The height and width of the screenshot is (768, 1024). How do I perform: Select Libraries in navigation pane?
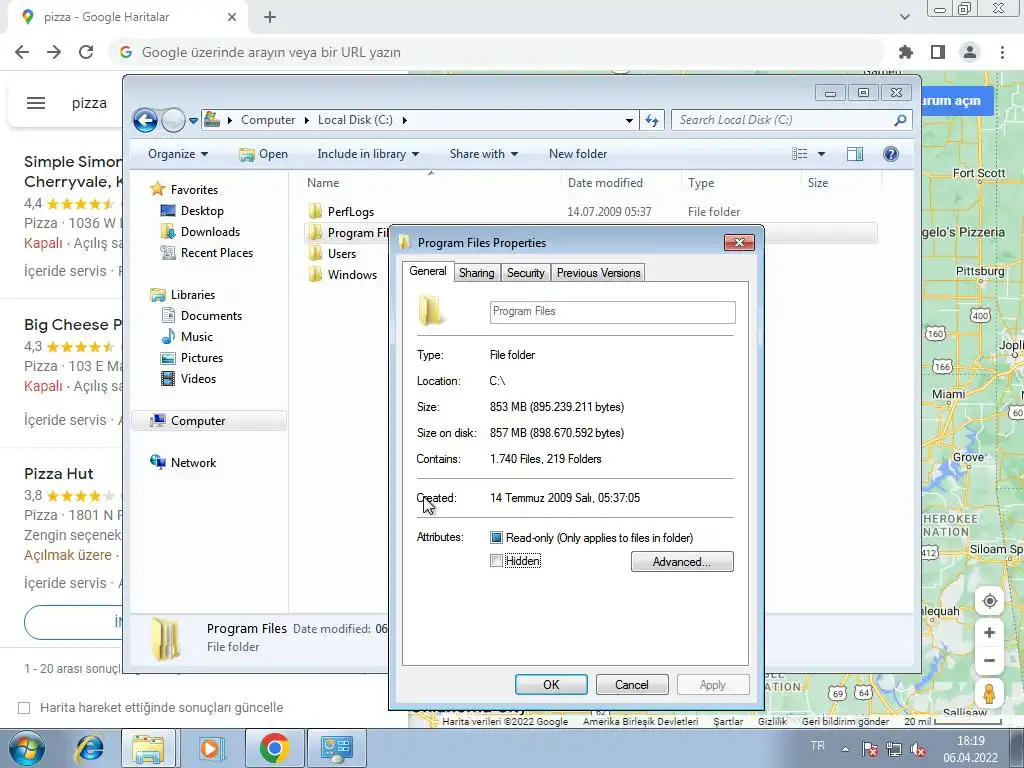[x=193, y=295]
